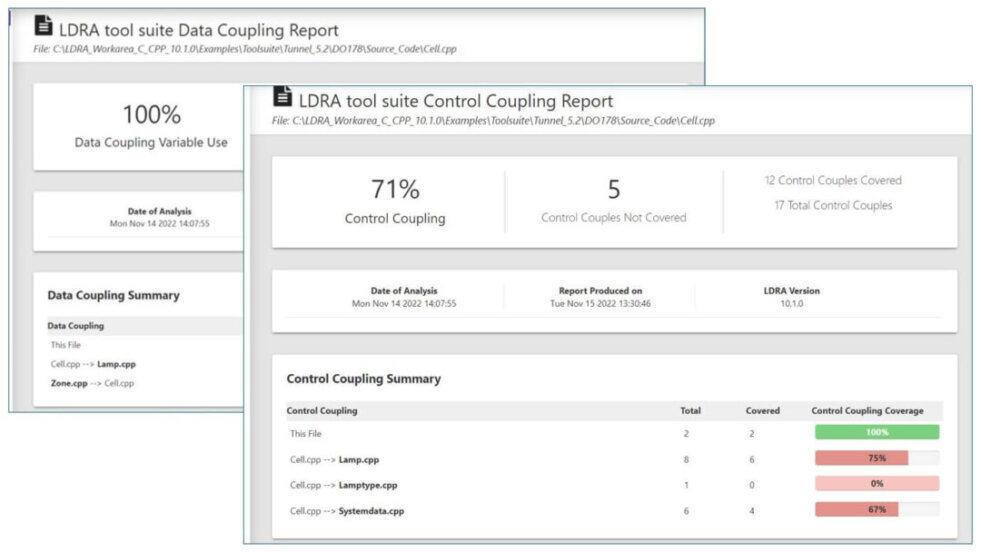
Task: Click the 0% coverage progress bar
Action: [x=877, y=484]
